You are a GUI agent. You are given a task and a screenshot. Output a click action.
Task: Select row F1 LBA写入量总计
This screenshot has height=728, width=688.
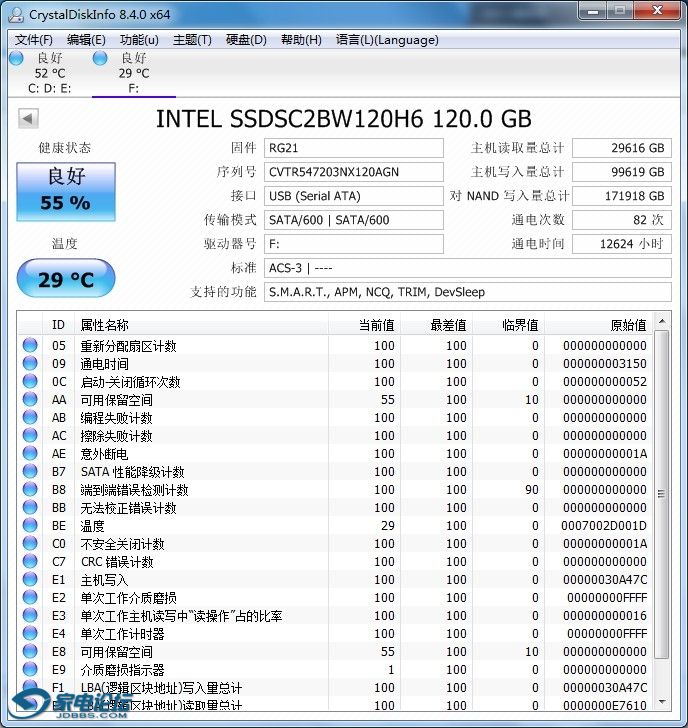[x=335, y=688]
